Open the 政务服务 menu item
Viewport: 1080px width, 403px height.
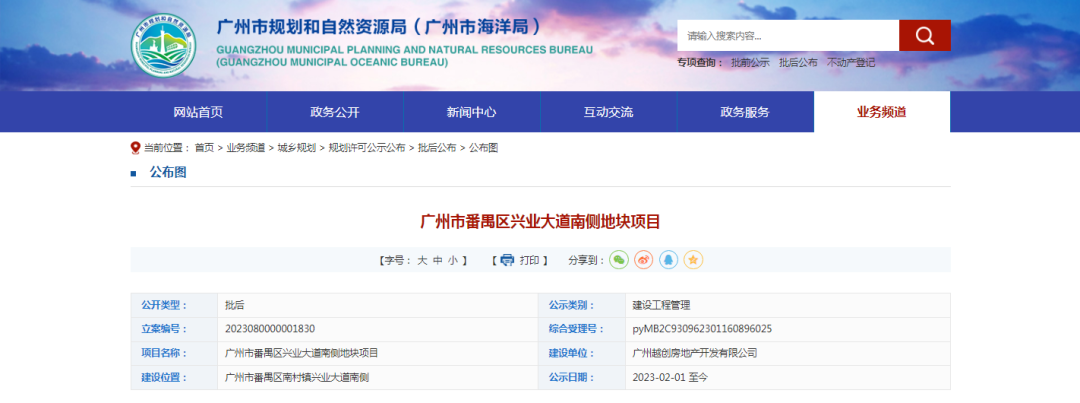pyautogui.click(x=745, y=112)
